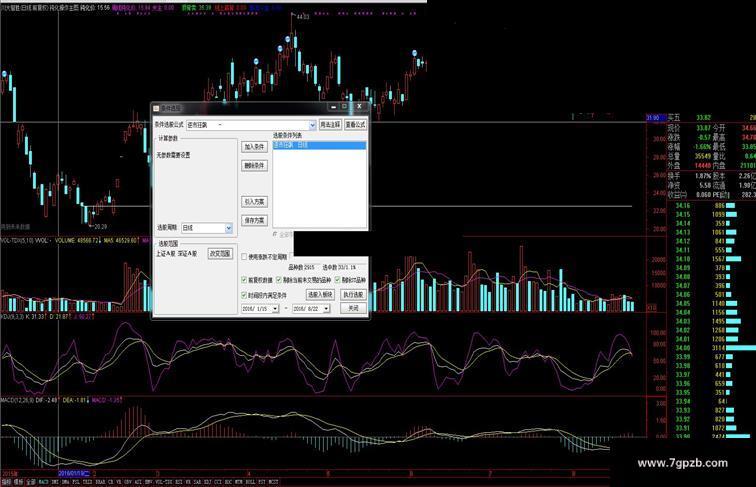Click the order book price 34.10 row
This screenshot has height=487, width=756.
pos(711,259)
